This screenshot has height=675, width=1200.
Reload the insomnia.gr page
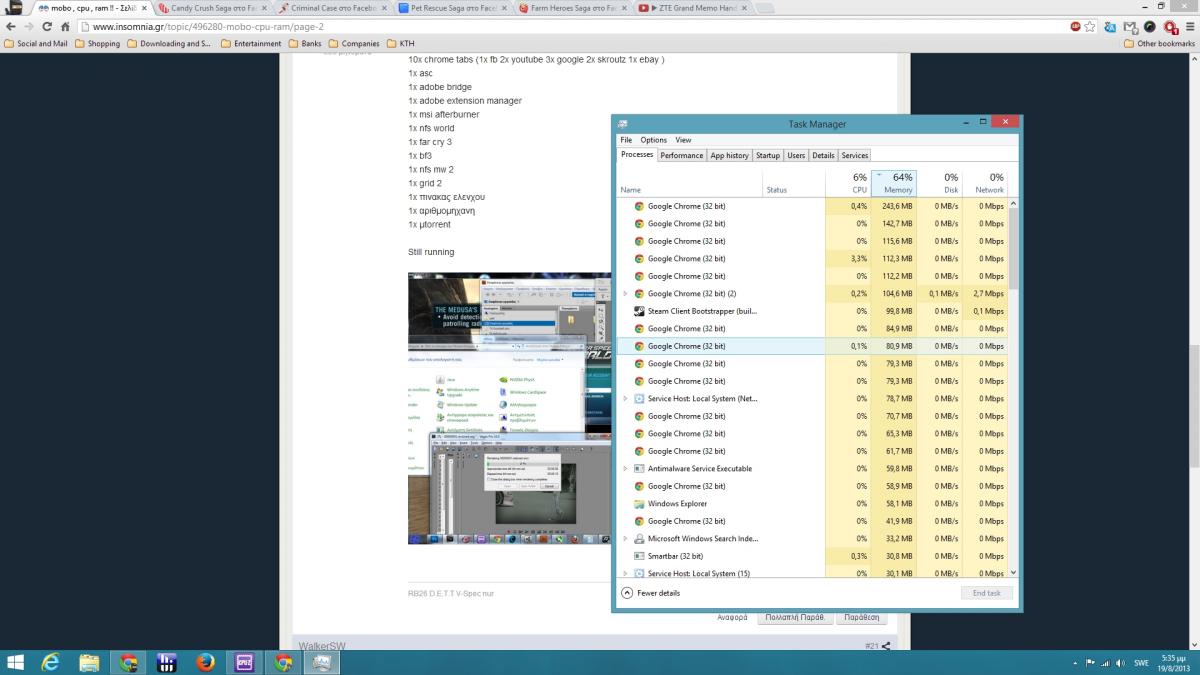(x=47, y=27)
